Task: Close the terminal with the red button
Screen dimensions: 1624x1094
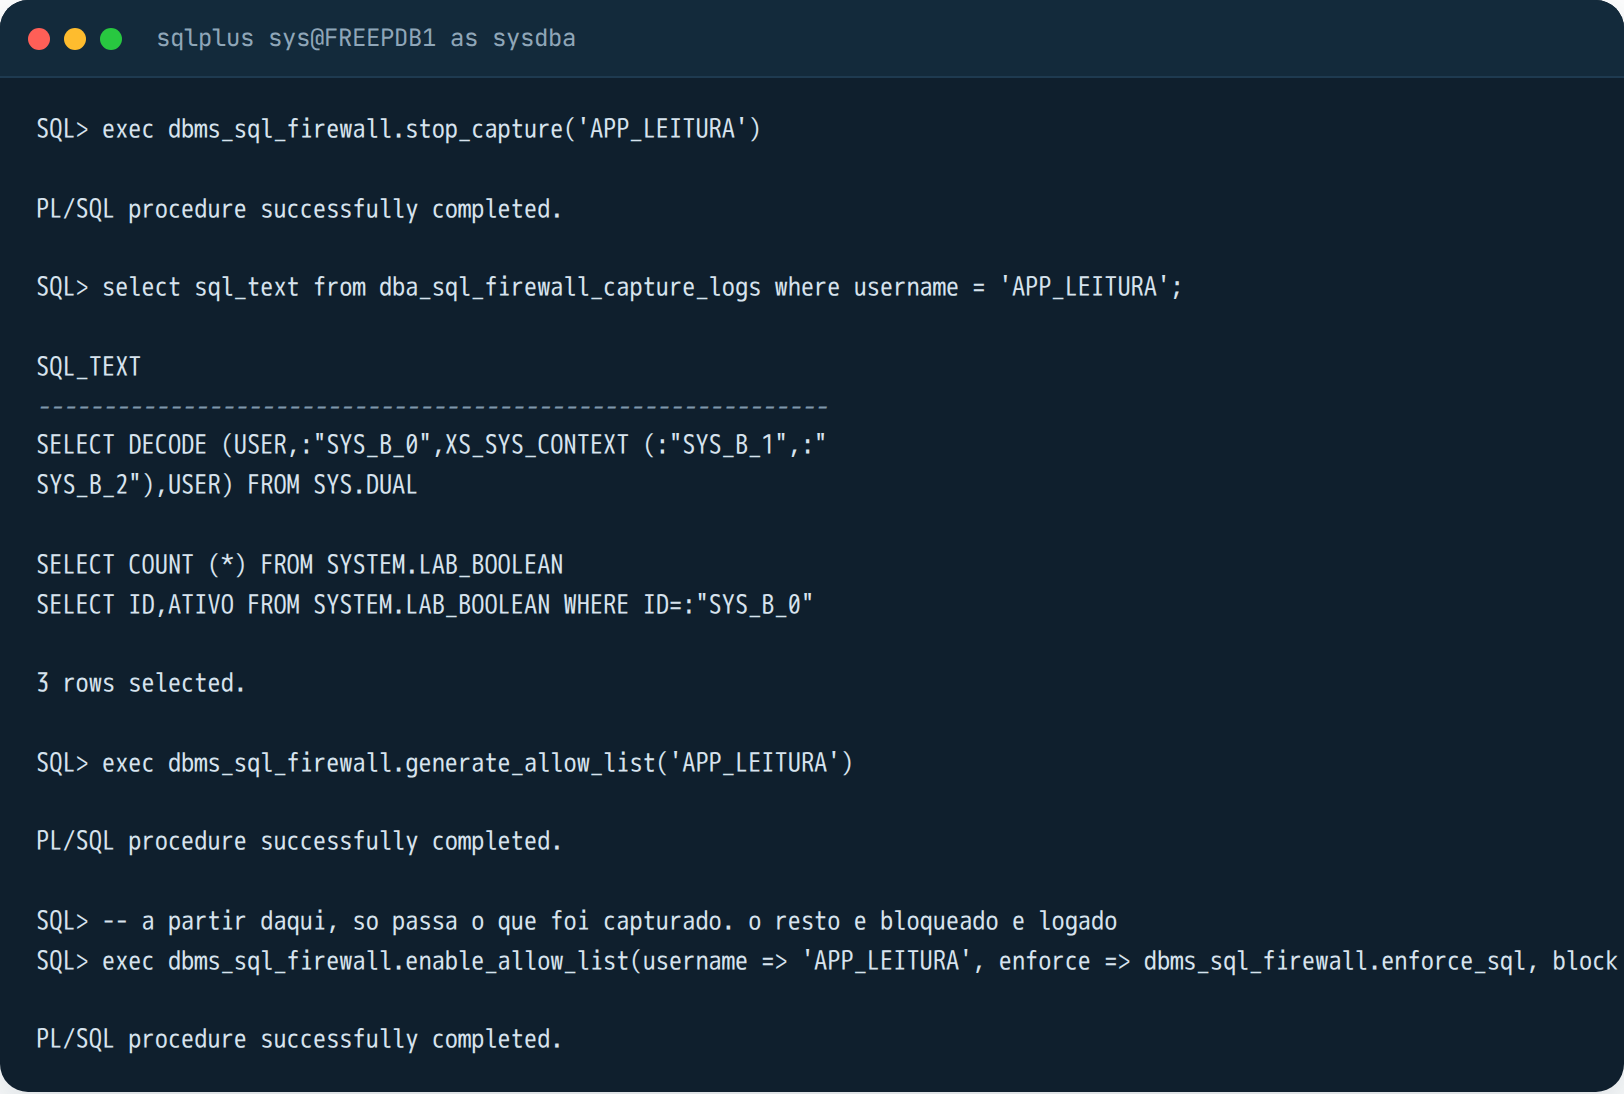Action: pos(39,39)
